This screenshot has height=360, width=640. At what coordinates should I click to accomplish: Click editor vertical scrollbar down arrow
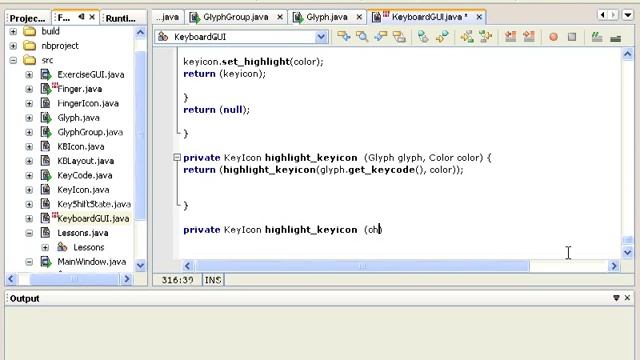(628, 252)
